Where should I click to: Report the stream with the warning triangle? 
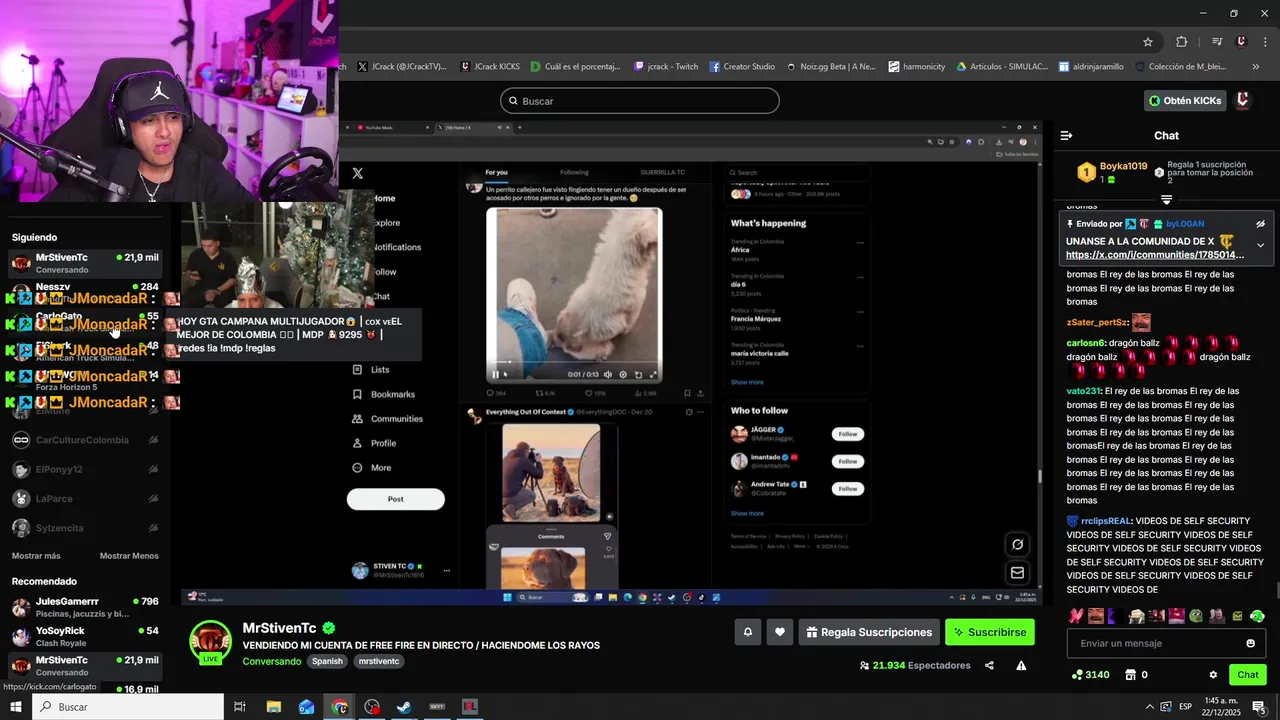pyautogui.click(x=1021, y=665)
